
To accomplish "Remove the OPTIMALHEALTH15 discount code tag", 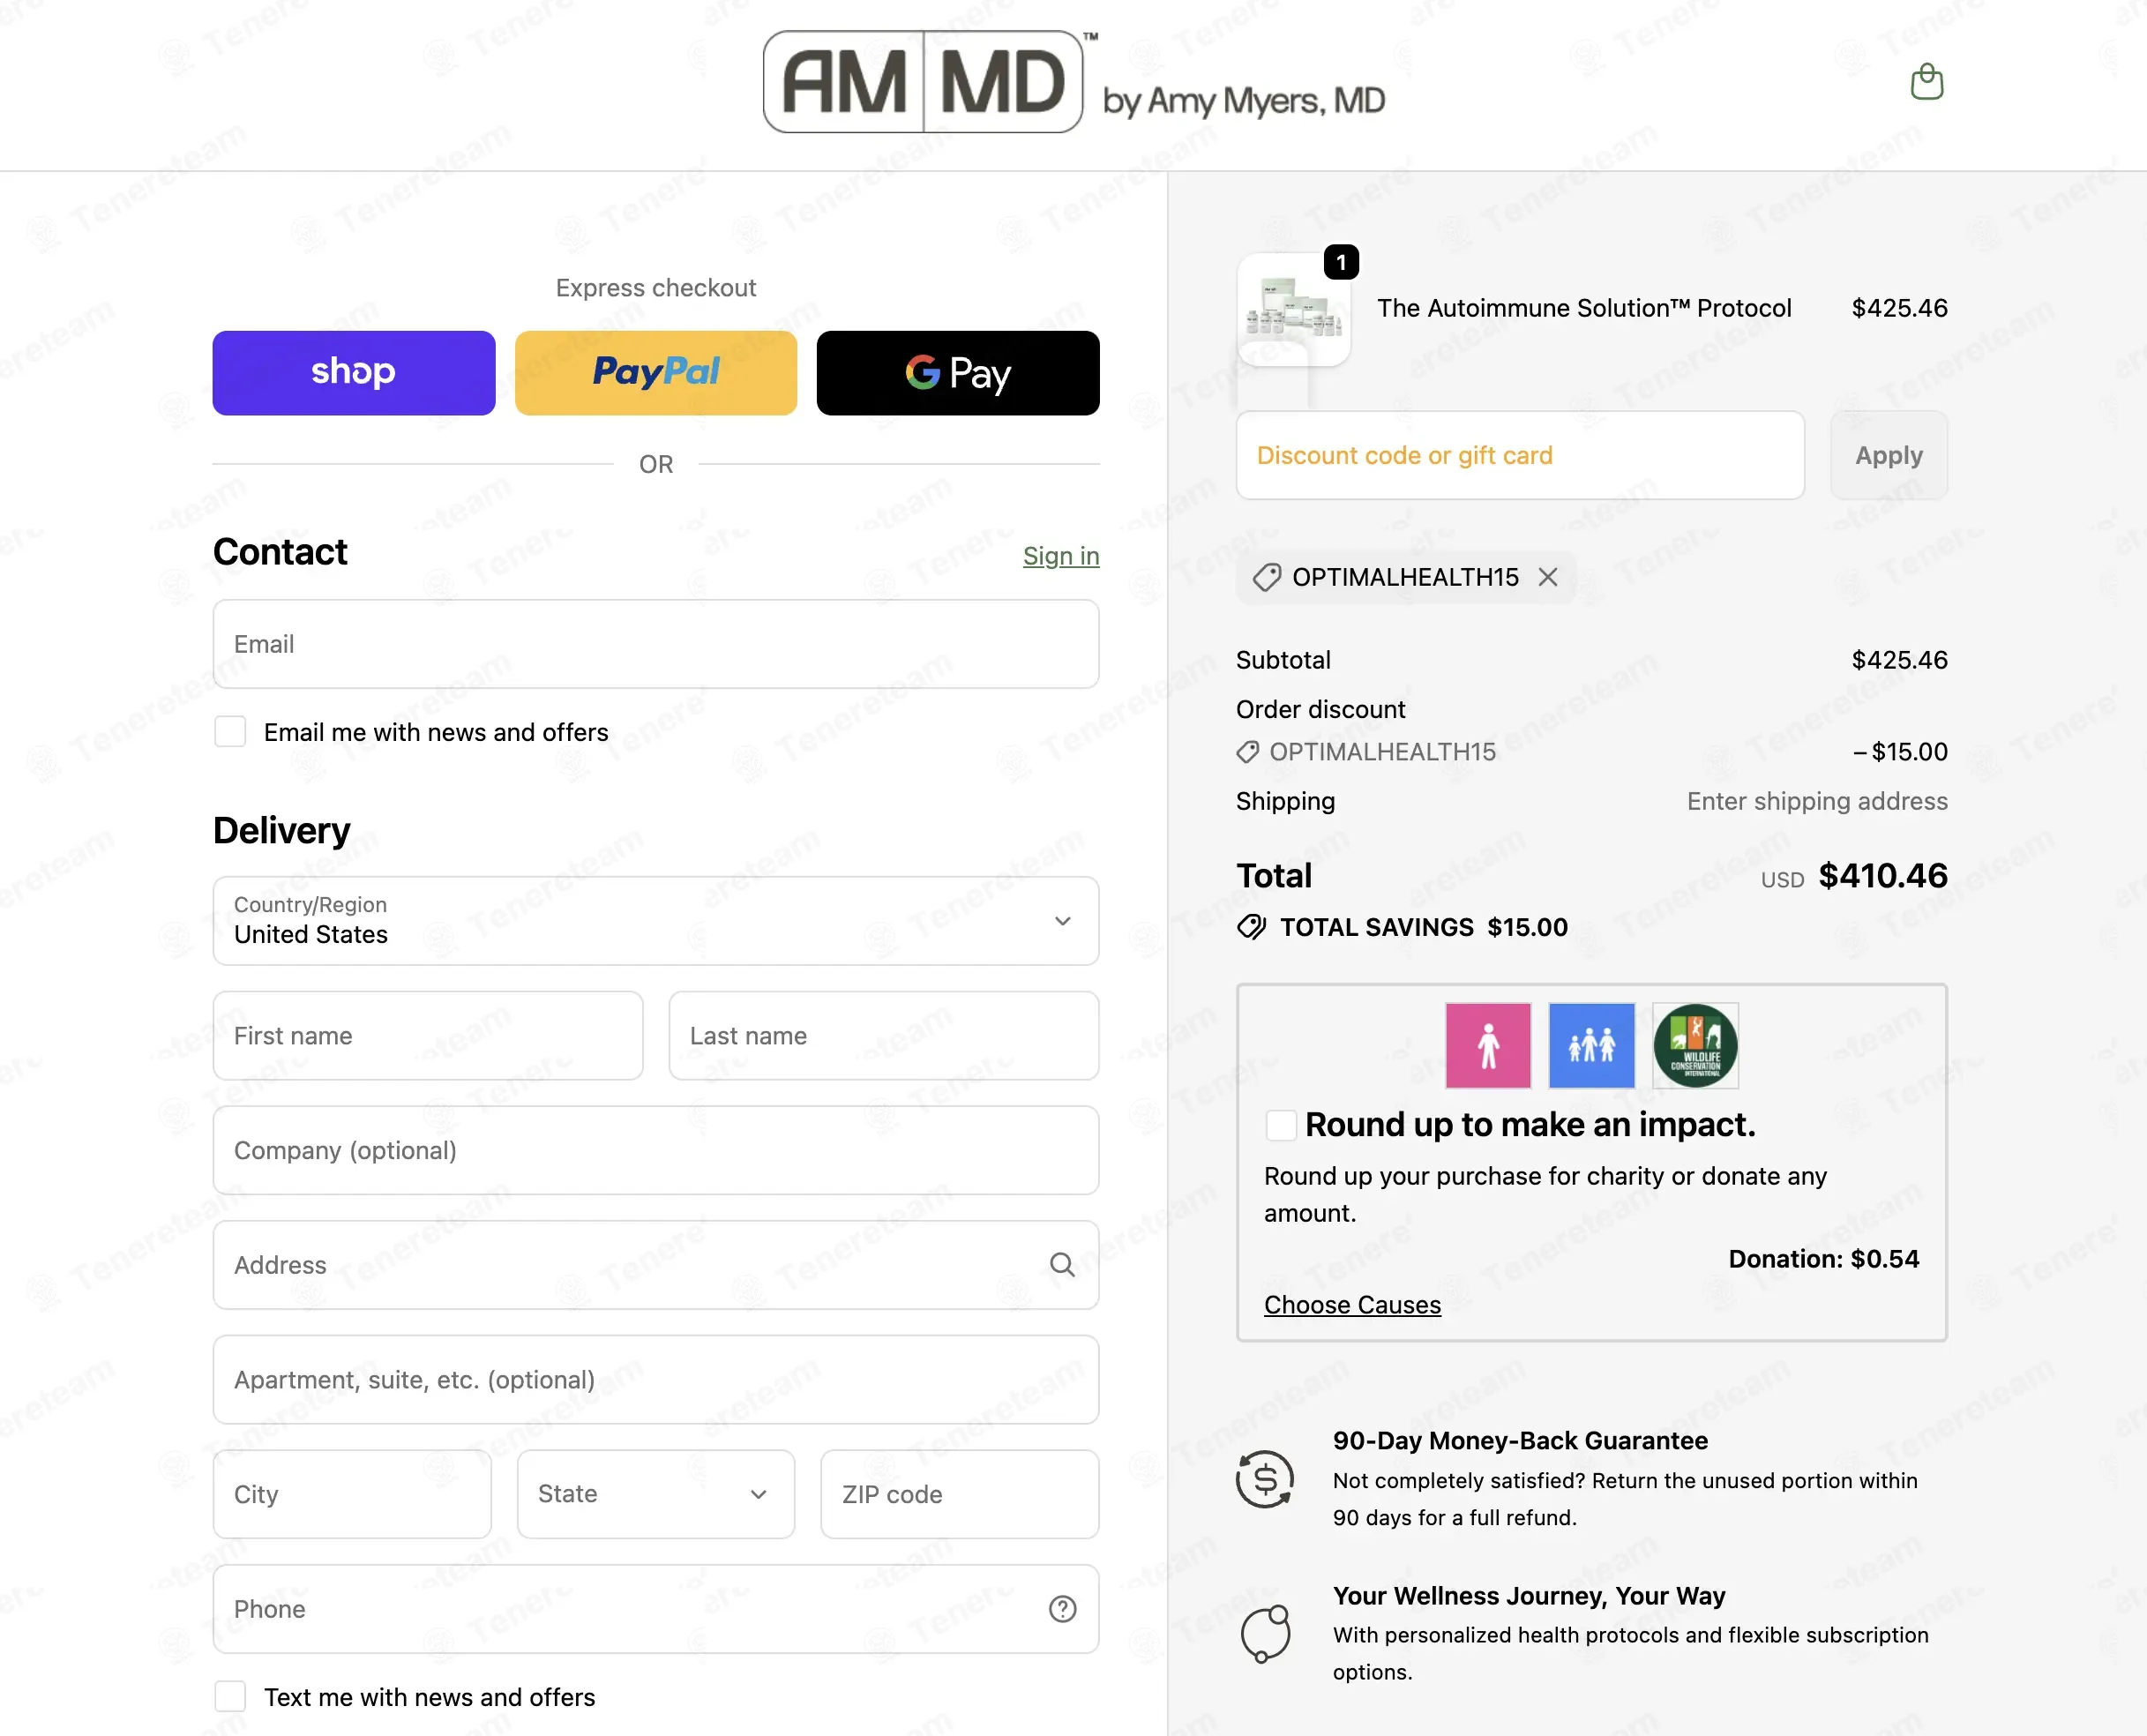I will [1547, 577].
